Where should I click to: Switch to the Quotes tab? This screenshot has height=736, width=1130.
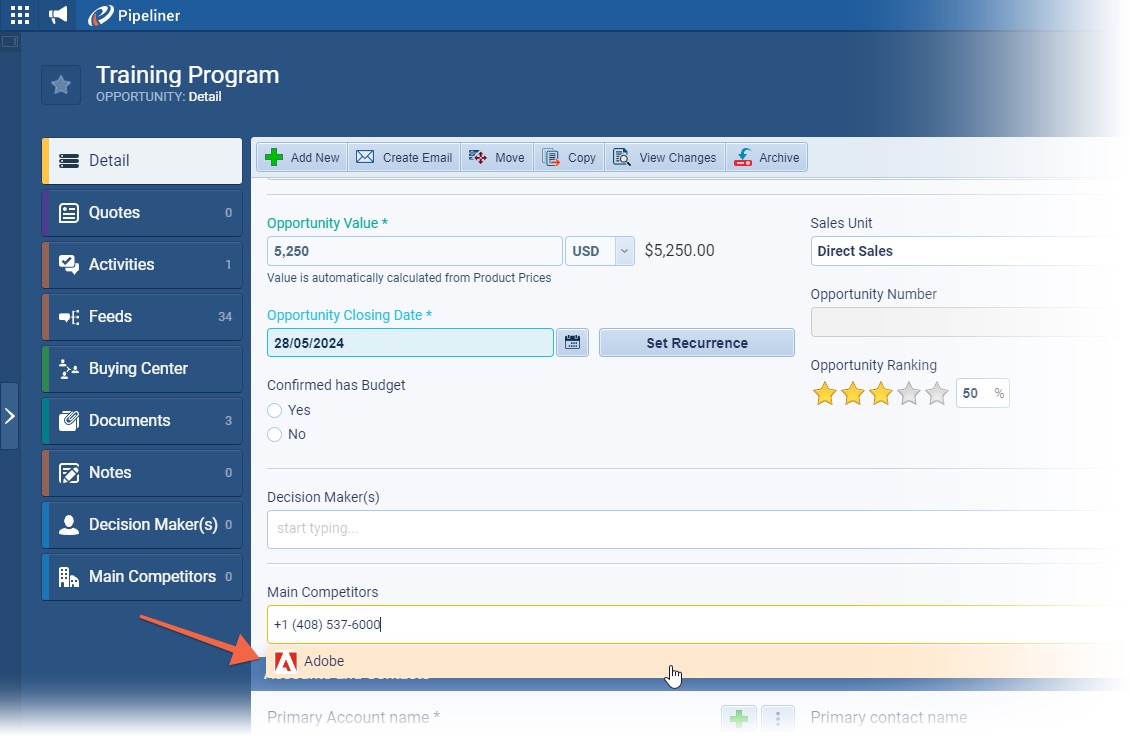142,212
